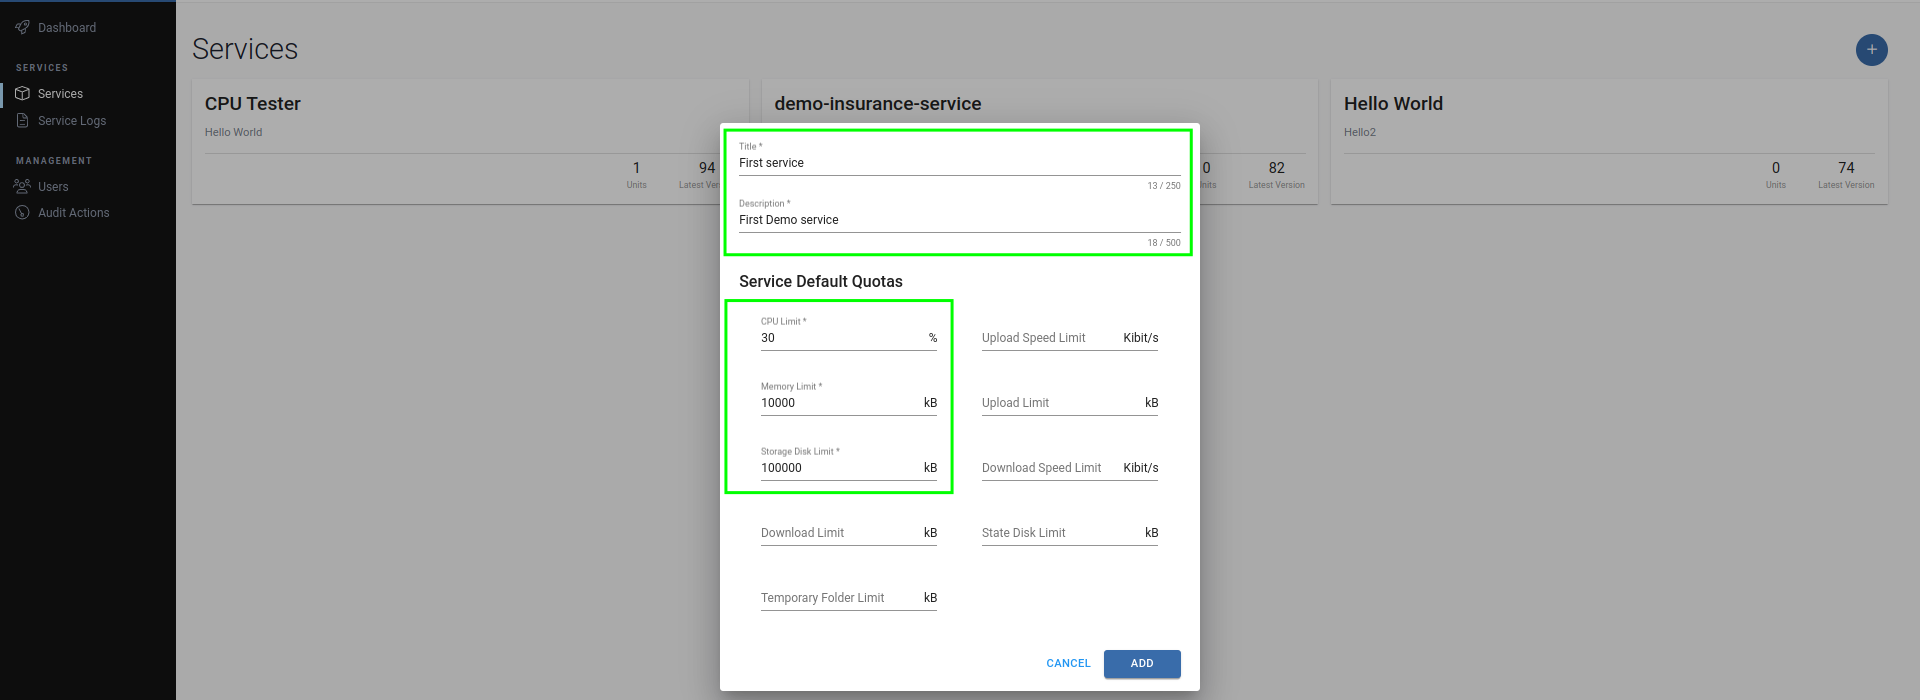1920x700 pixels.
Task: Click 'Hello World' description under CPU Tester
Action: (233, 132)
